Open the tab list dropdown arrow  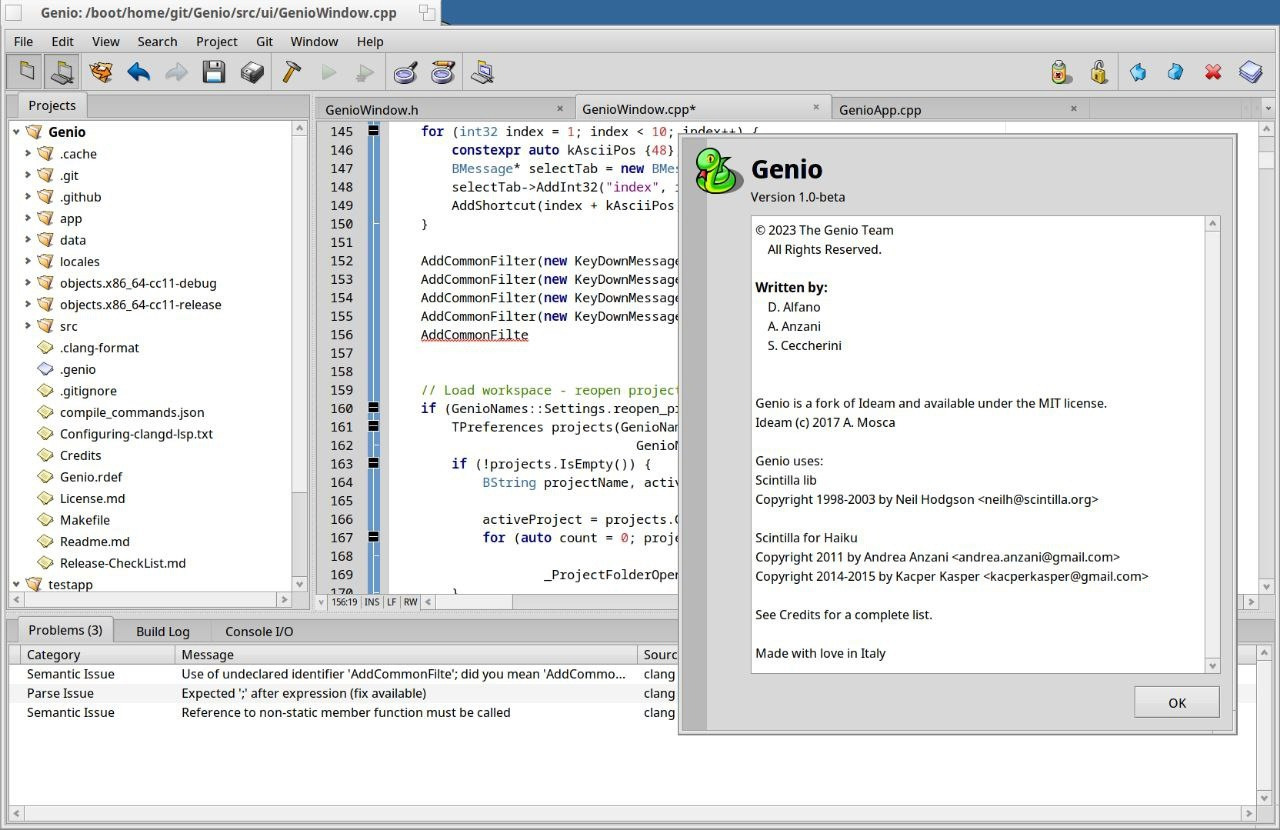1268,109
